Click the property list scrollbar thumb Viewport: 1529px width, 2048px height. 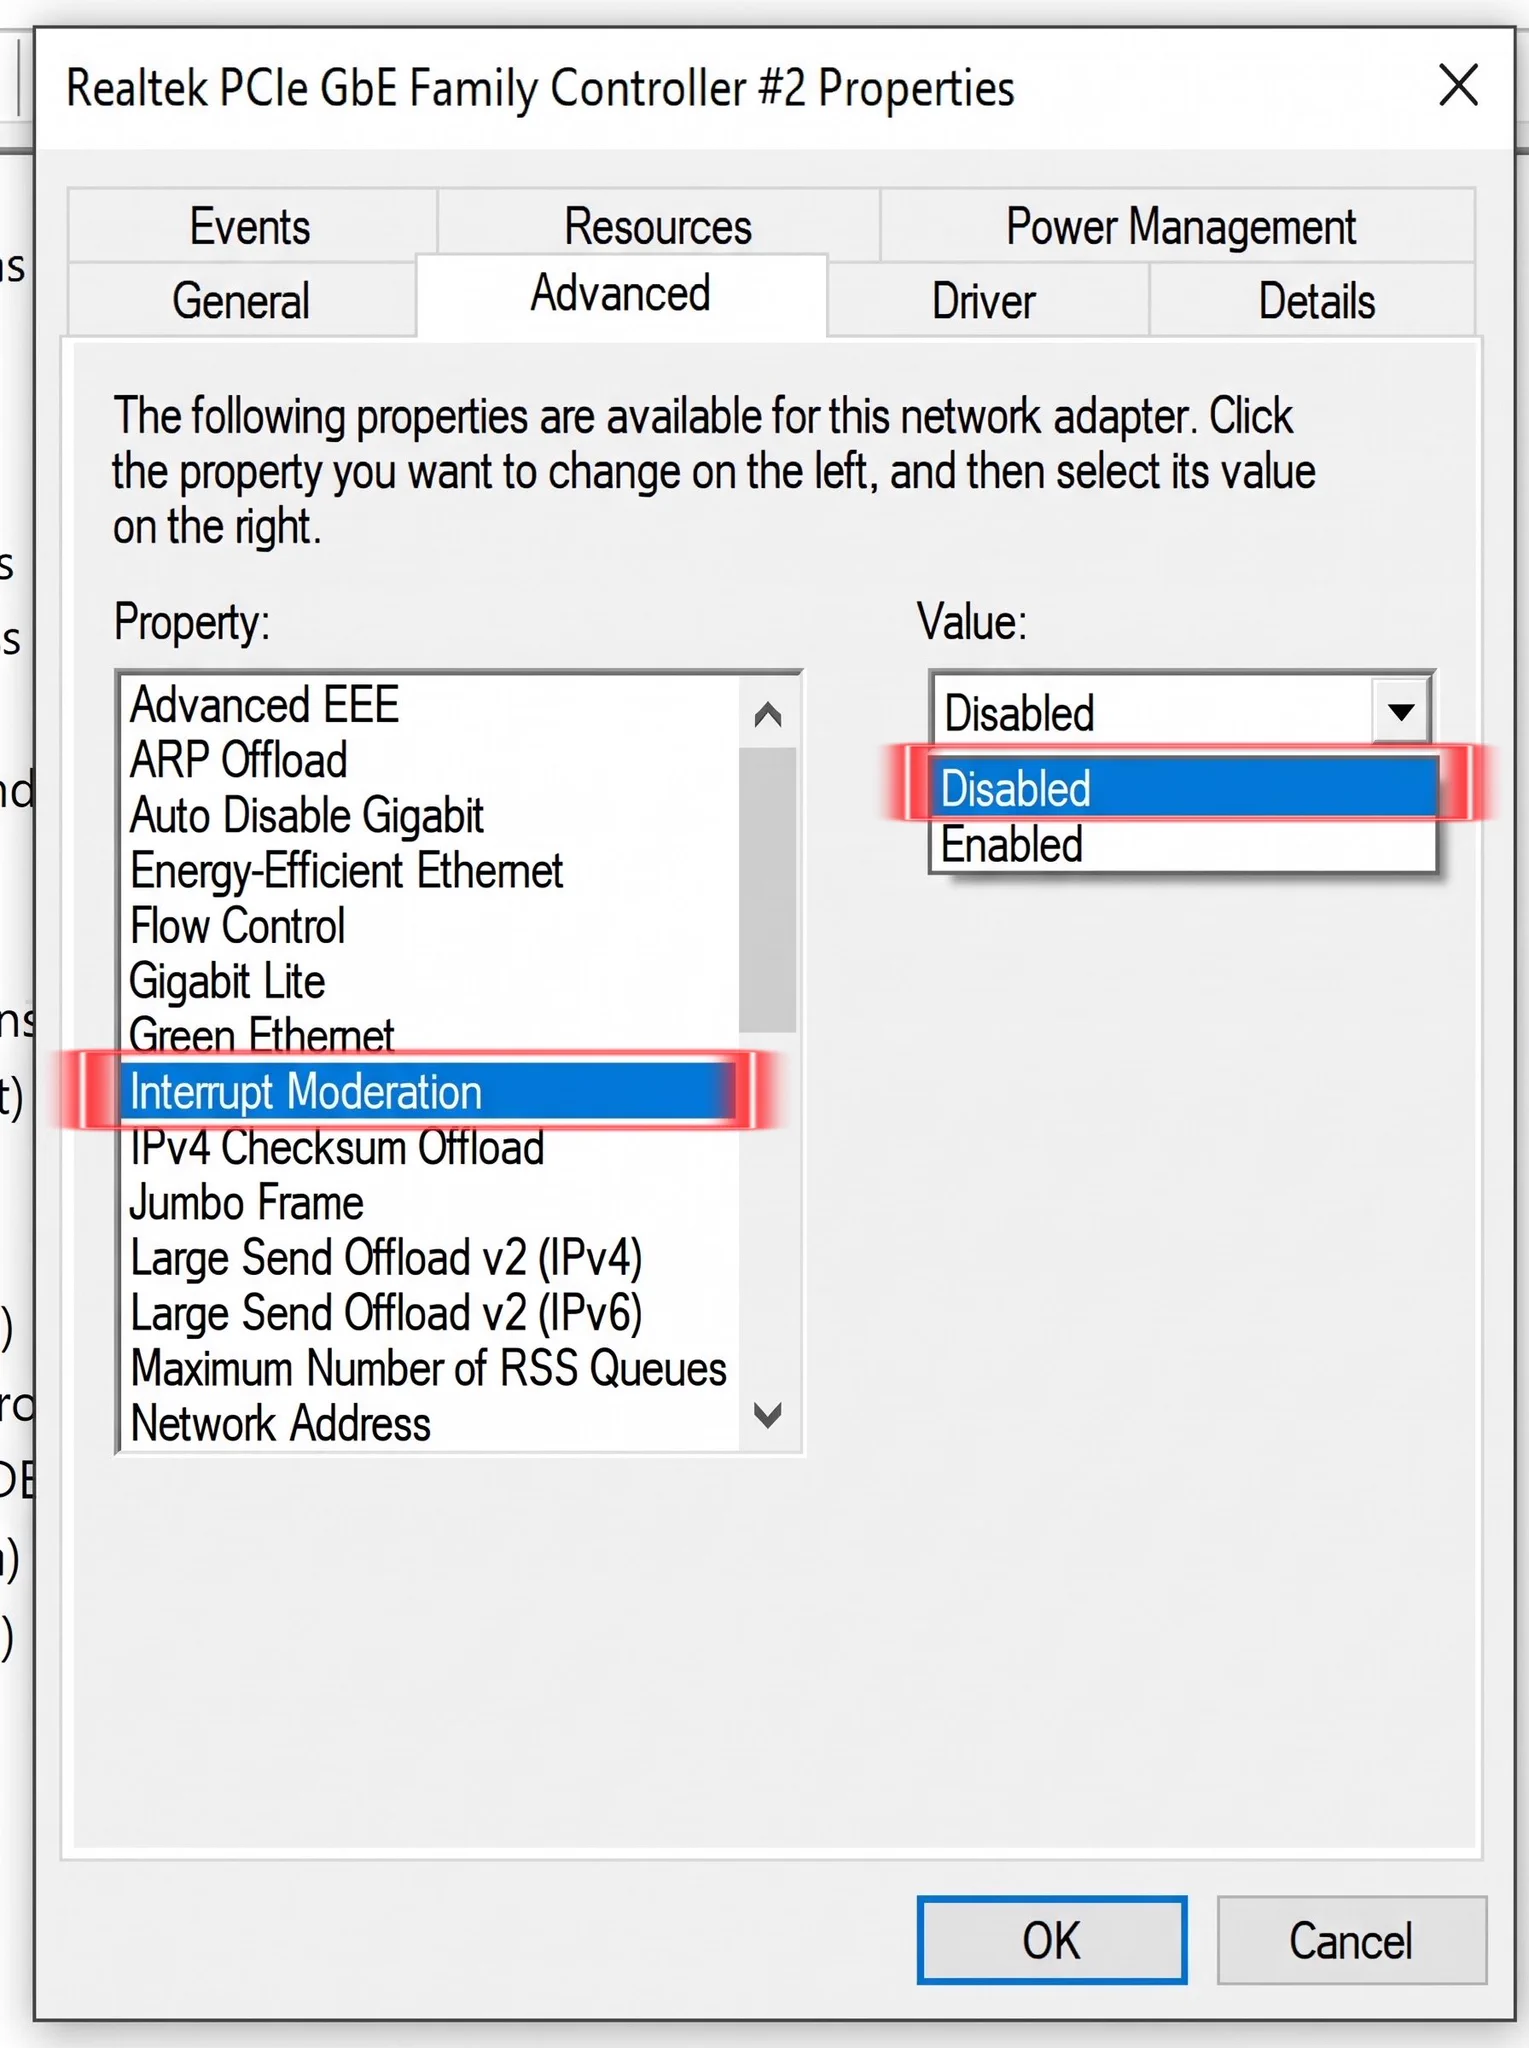click(768, 889)
